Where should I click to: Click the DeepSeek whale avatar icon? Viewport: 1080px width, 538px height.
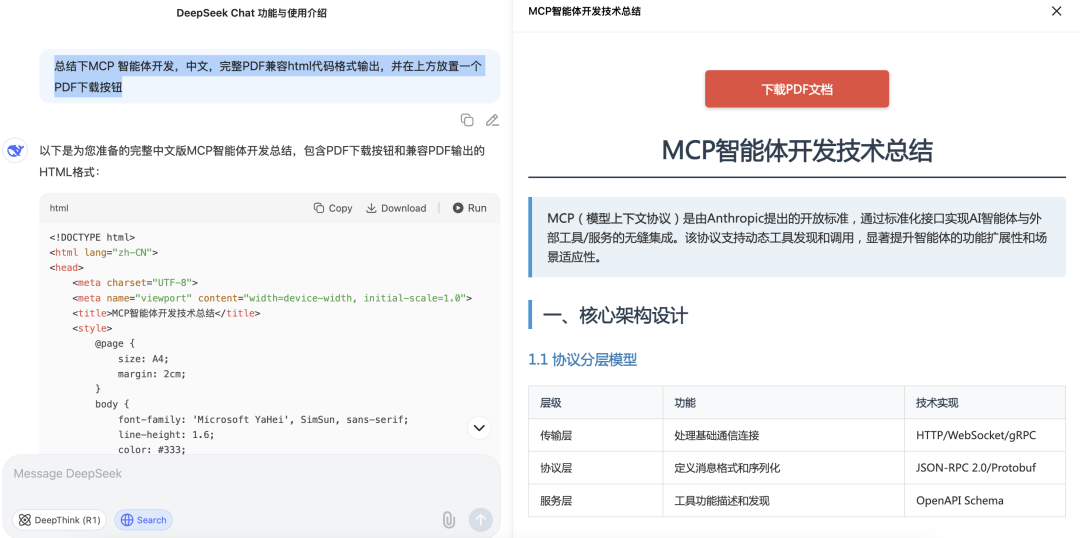(x=15, y=151)
